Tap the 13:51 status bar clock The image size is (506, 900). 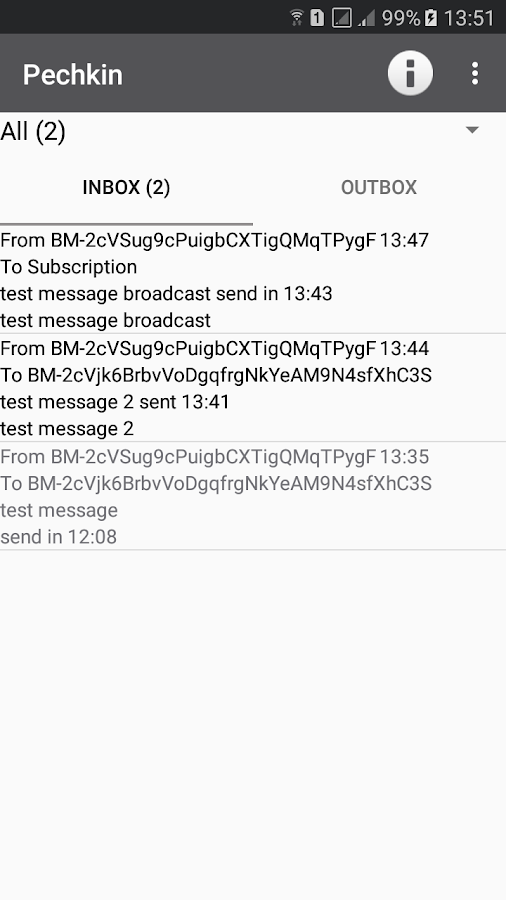(x=469, y=18)
